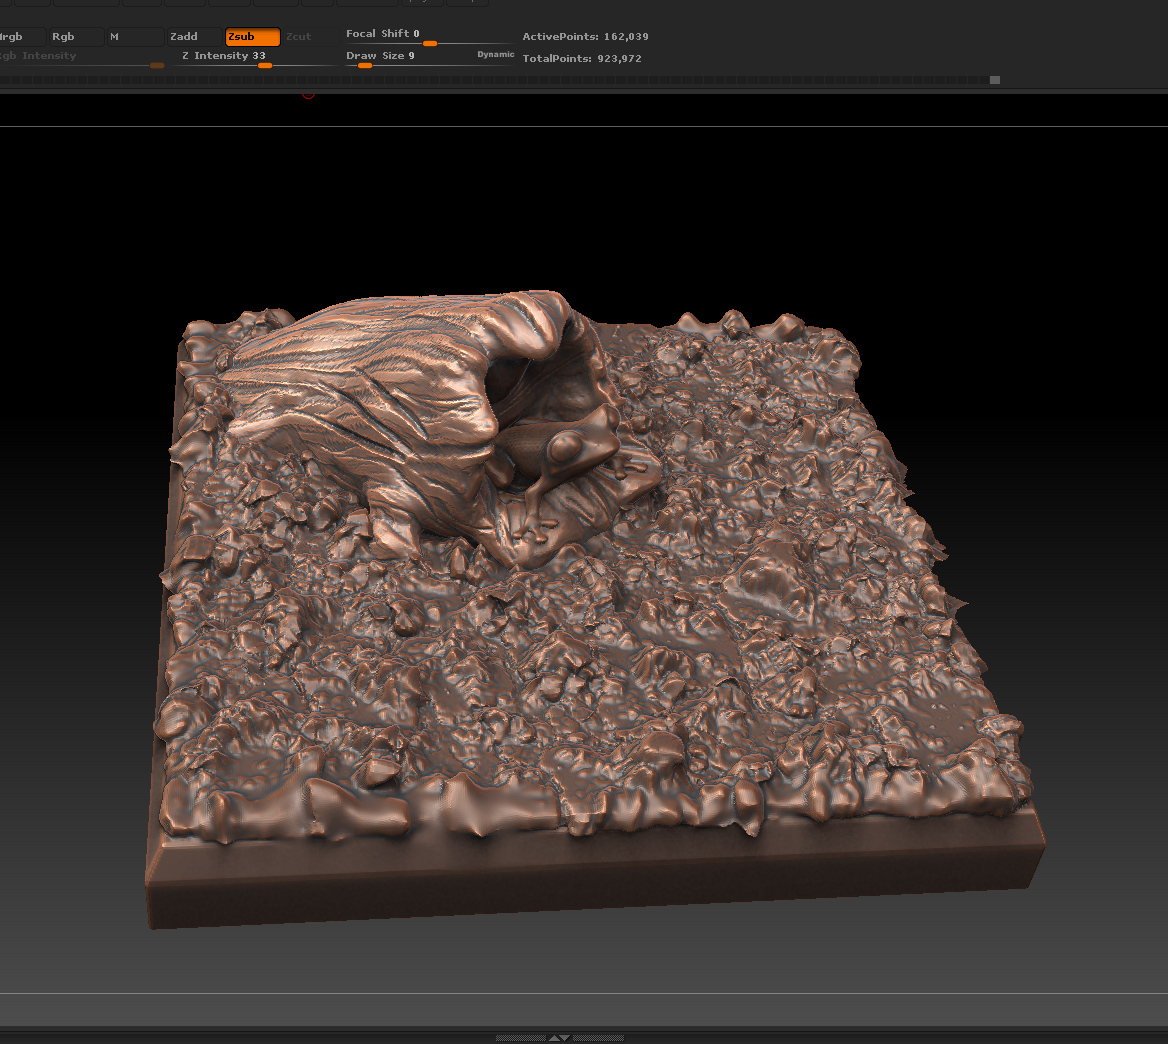Image resolution: width=1168 pixels, height=1044 pixels.
Task: Toggle the Rgb color mode button
Action: [x=75, y=37]
